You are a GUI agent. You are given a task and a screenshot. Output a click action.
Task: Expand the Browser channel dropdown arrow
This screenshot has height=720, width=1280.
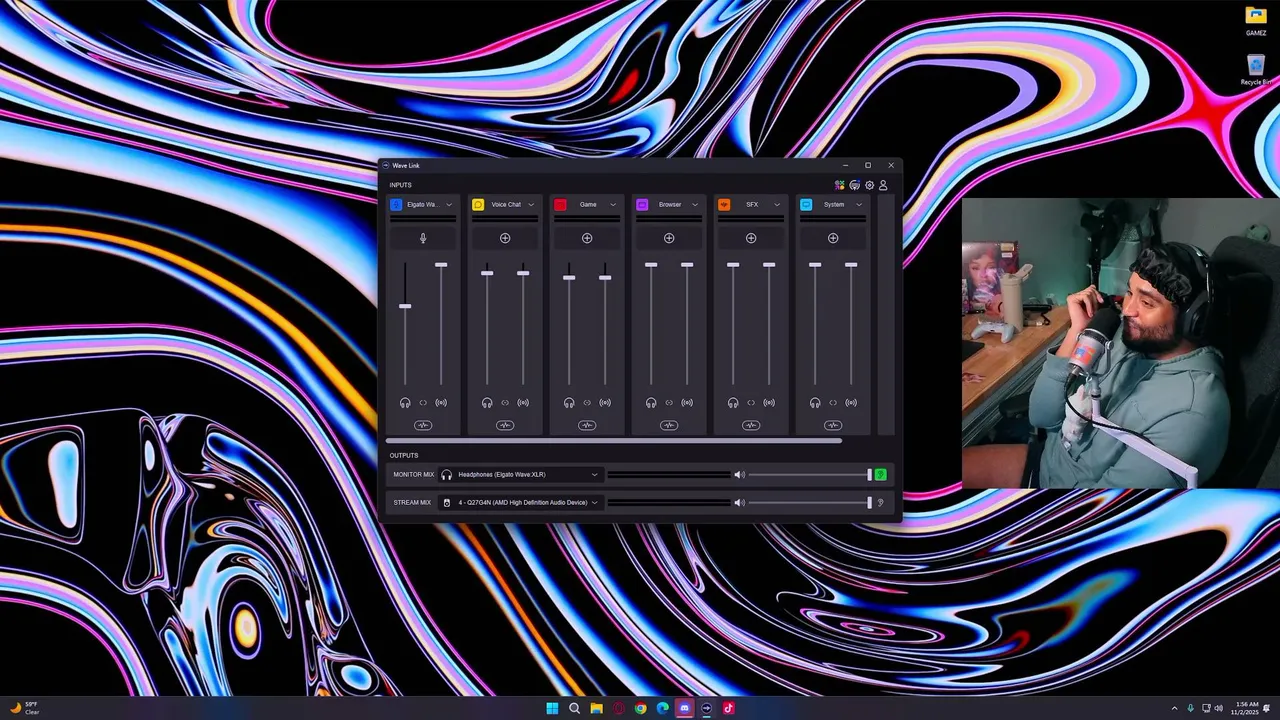pos(695,204)
